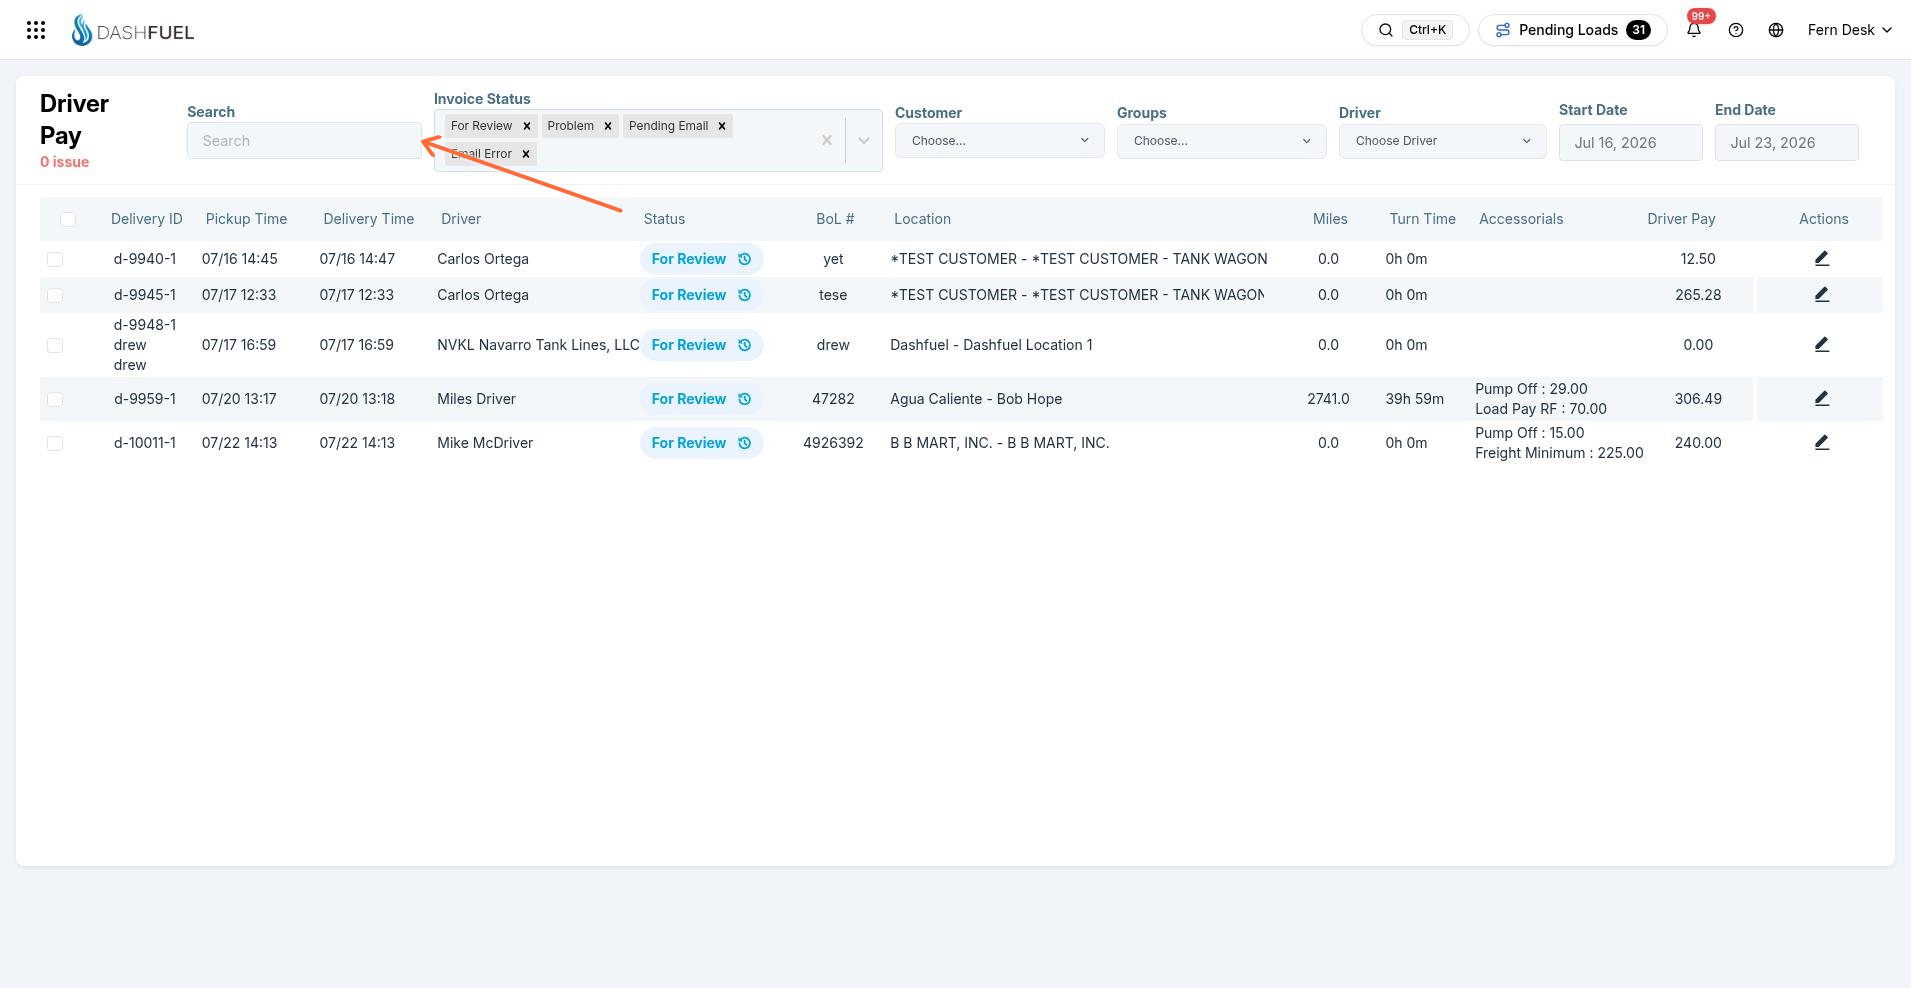The height and width of the screenshot is (988, 1911).
Task: Click the Accessorials column header
Action: click(1521, 219)
